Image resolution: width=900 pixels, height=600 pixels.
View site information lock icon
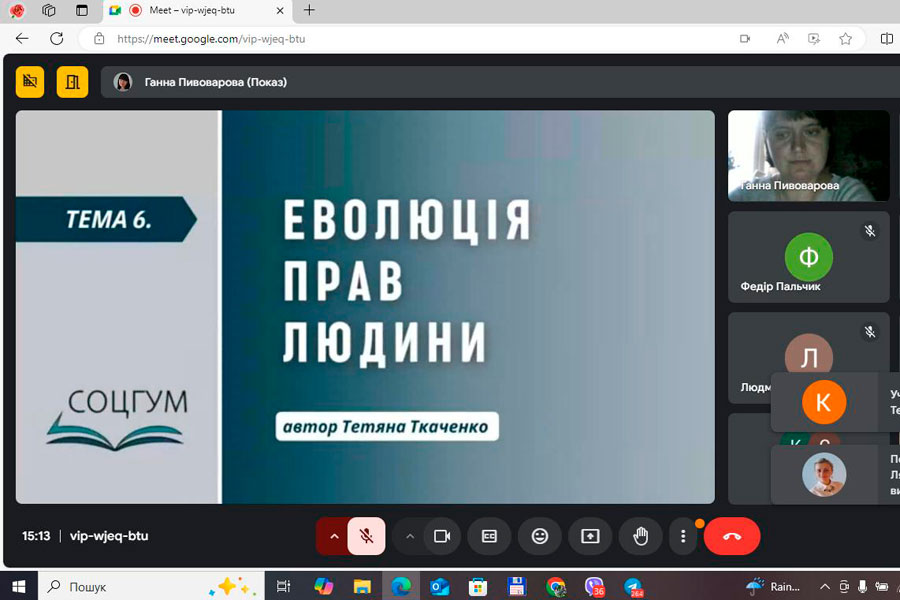point(99,38)
